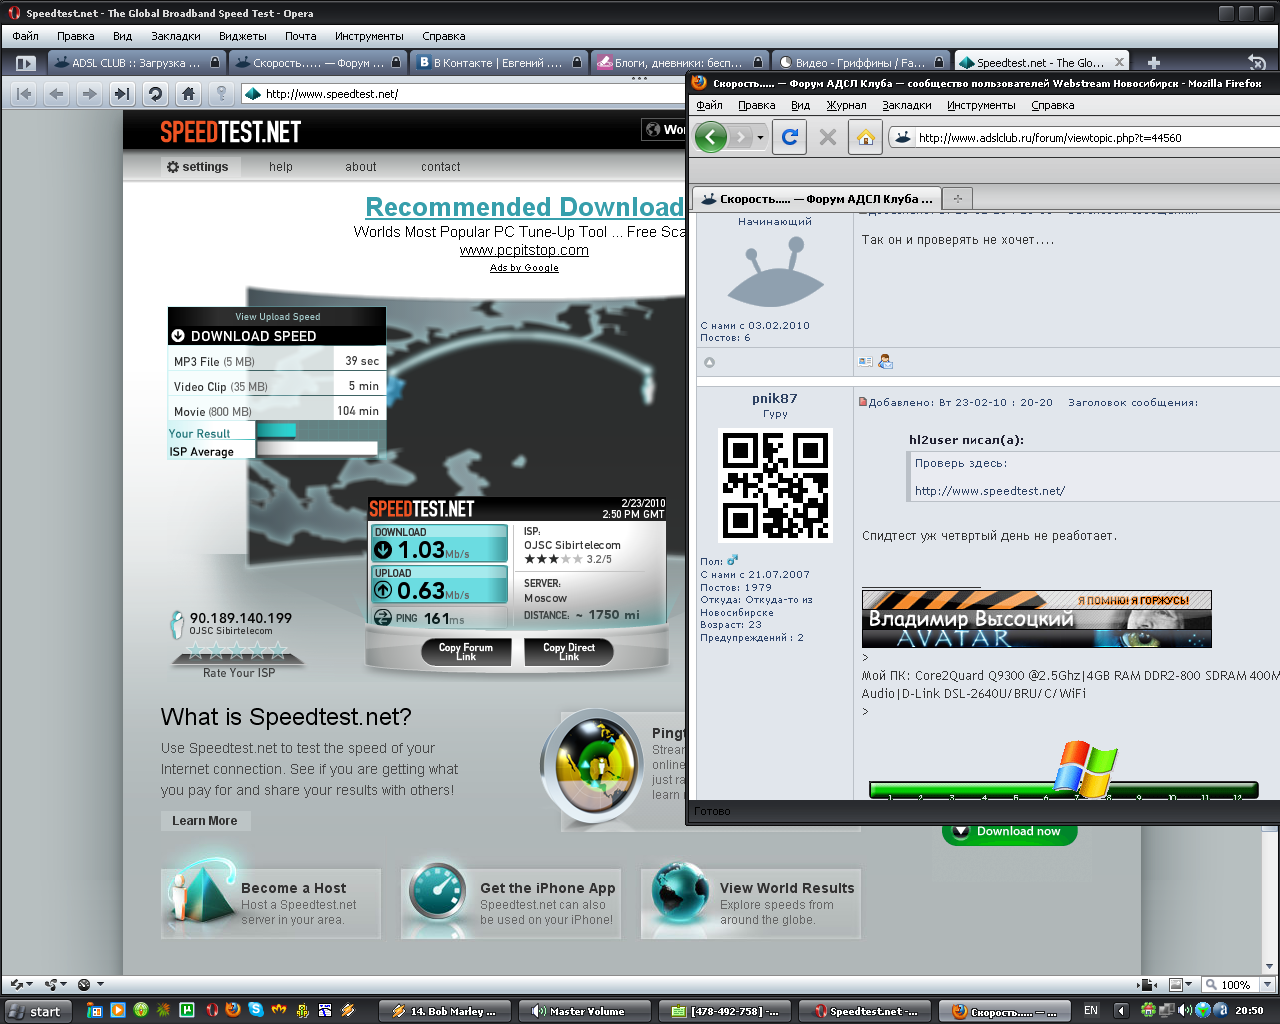This screenshot has width=1280, height=1024.
Task: Click Opera's Rewind navigation button
Action: coord(24,94)
